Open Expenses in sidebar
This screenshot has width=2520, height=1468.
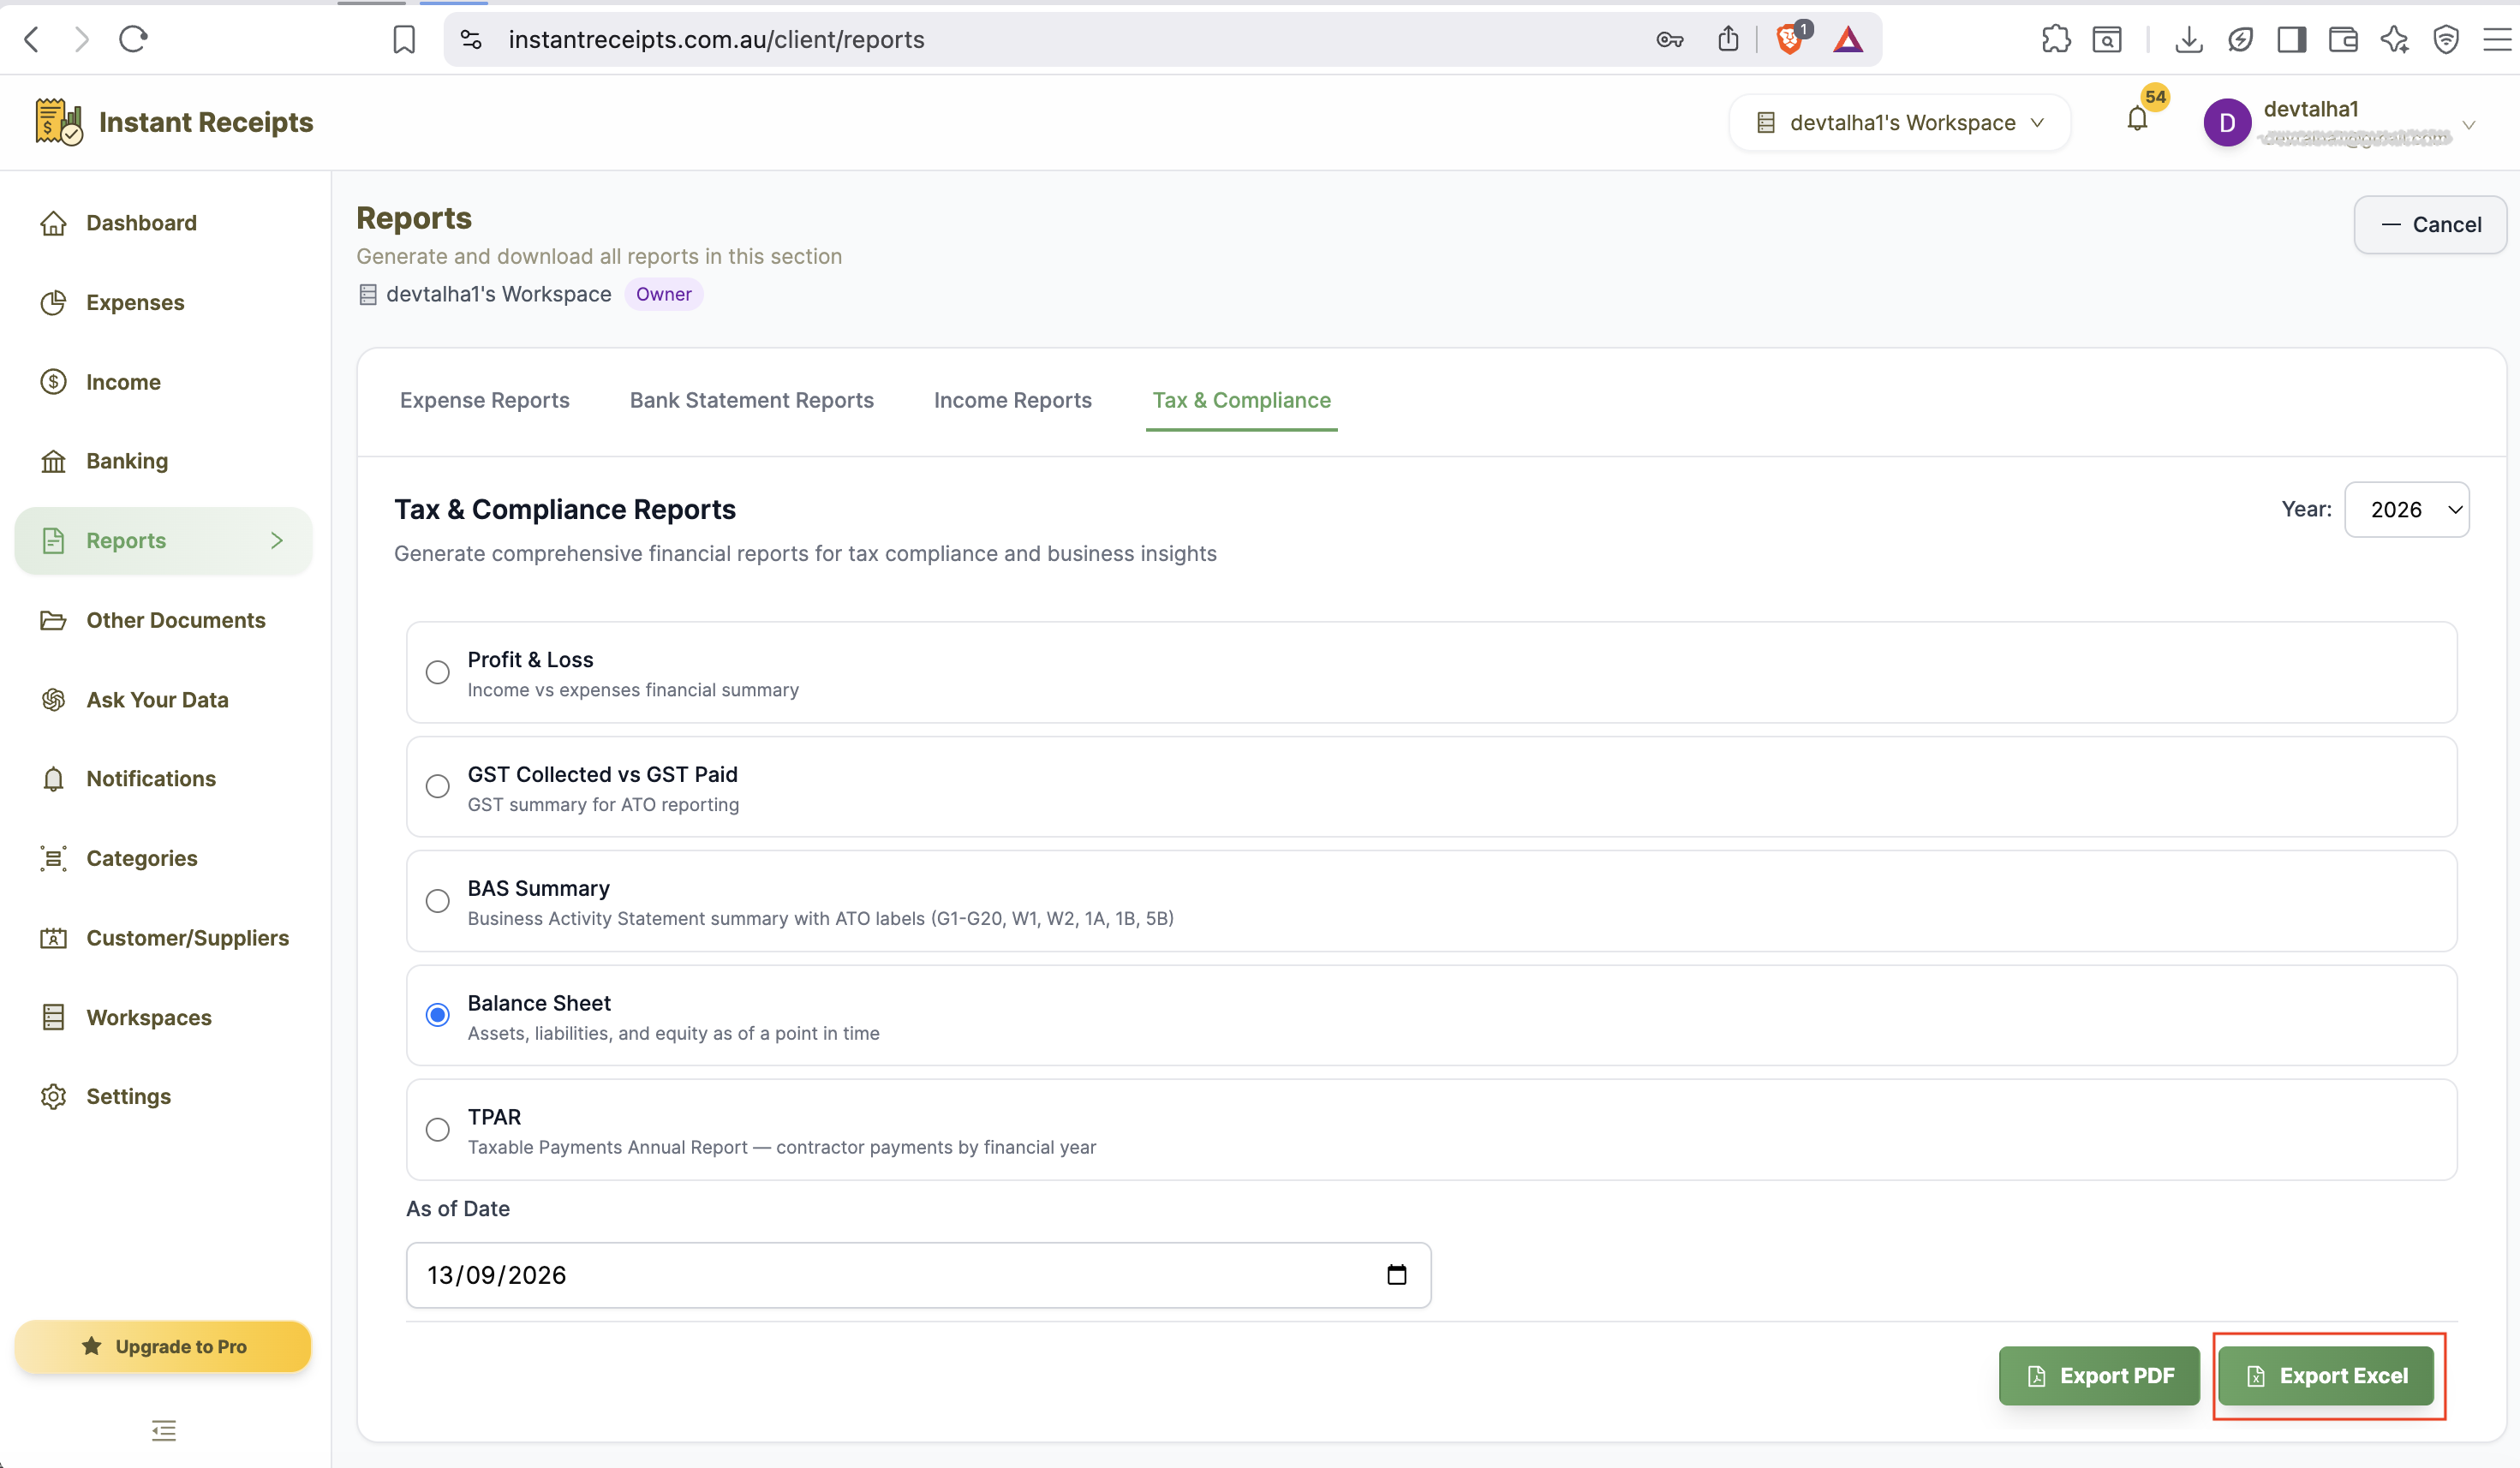click(x=164, y=302)
